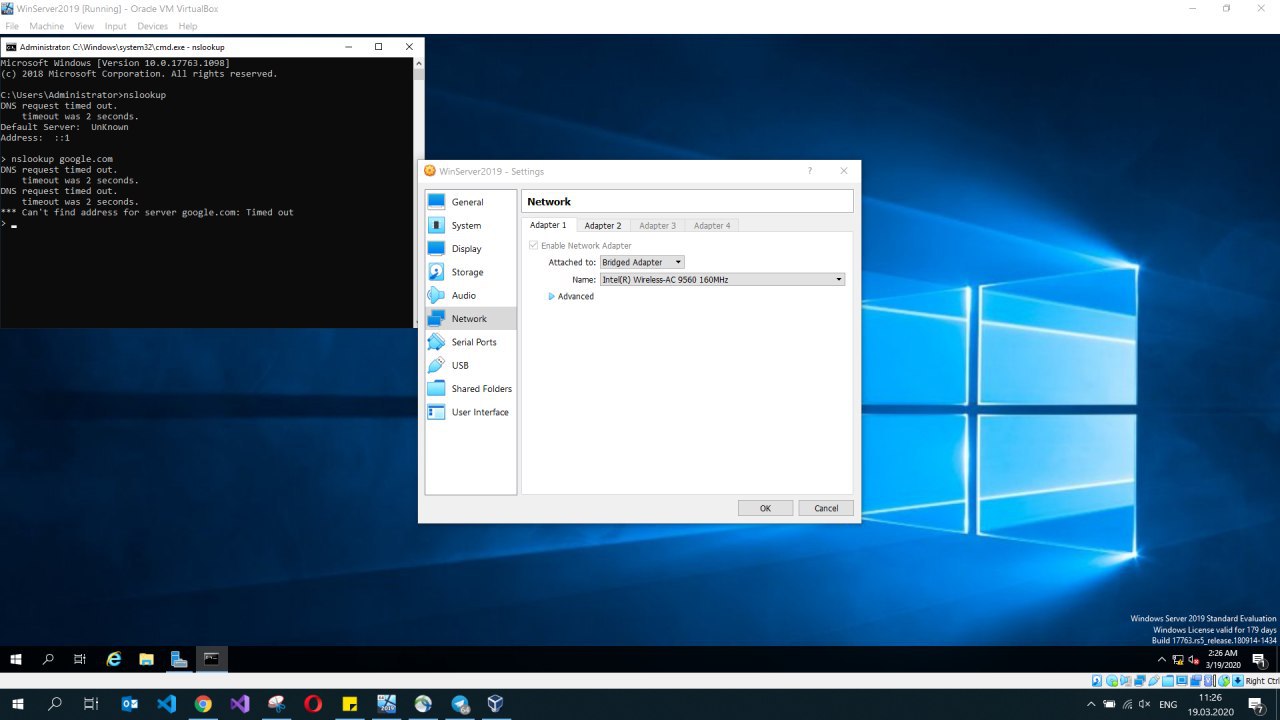Open the System settings category

pos(470,225)
